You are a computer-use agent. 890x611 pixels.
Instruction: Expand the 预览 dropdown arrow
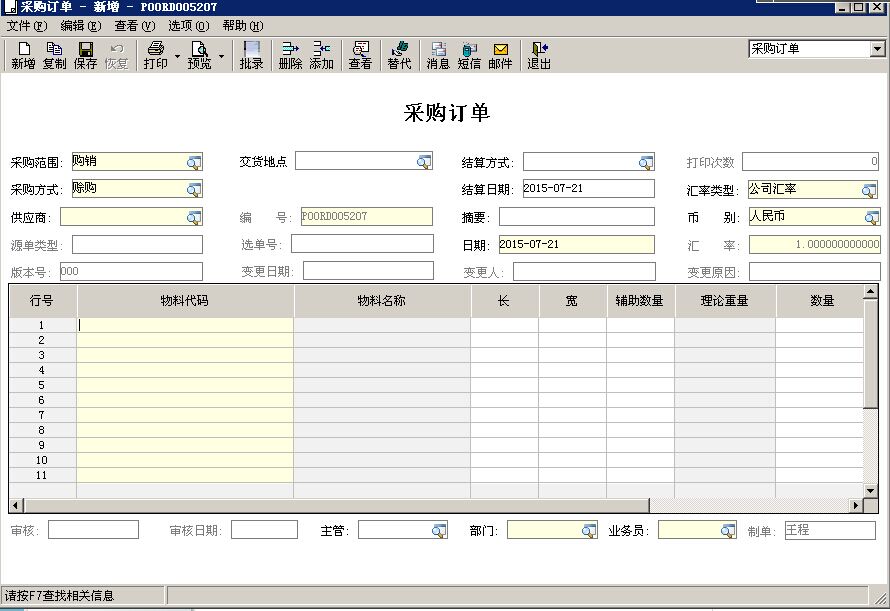[222, 56]
